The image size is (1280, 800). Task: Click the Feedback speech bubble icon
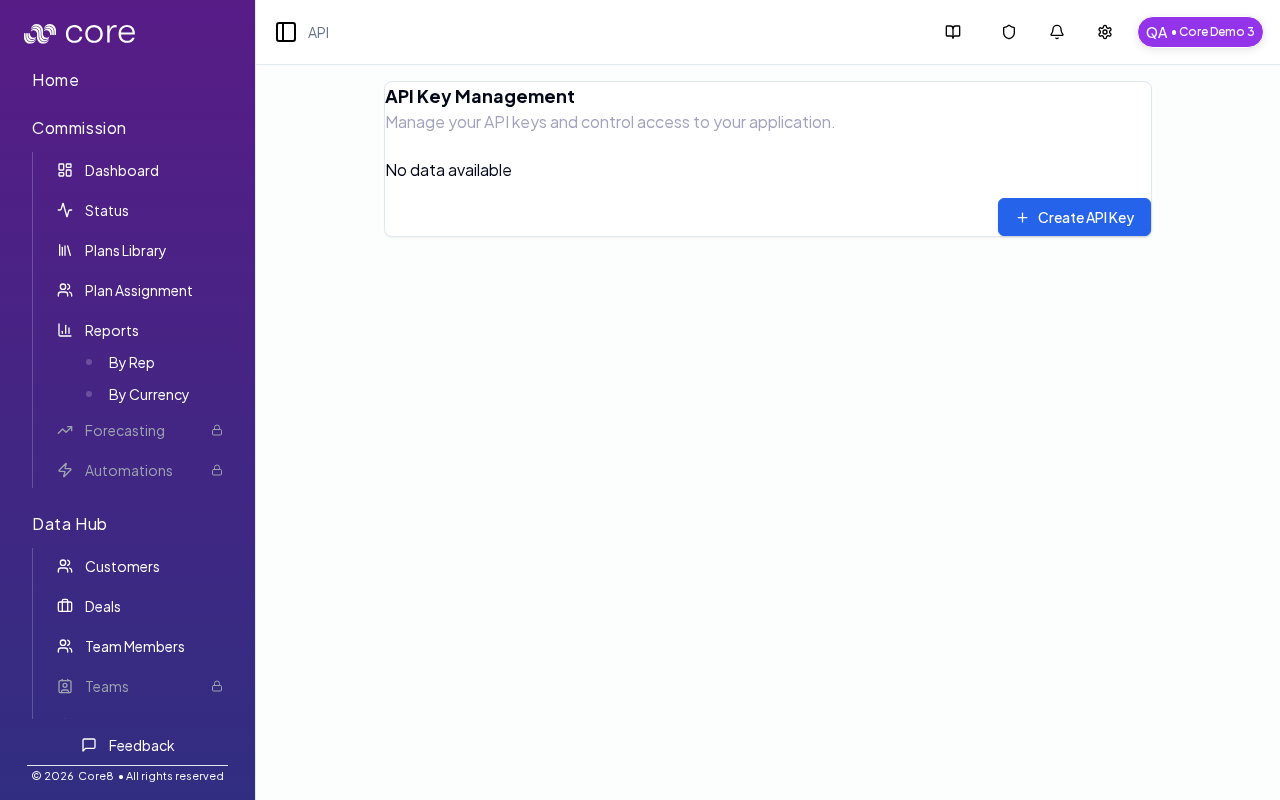click(x=89, y=745)
